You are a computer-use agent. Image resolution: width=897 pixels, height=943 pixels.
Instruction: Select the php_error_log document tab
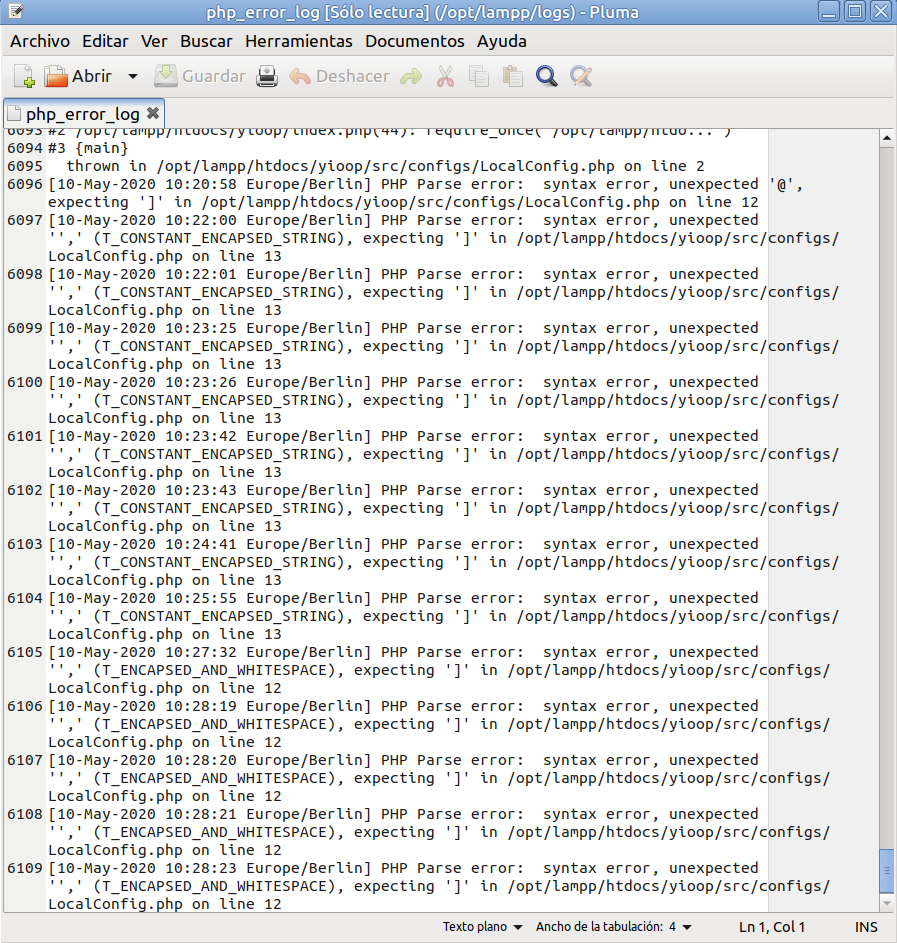click(82, 114)
